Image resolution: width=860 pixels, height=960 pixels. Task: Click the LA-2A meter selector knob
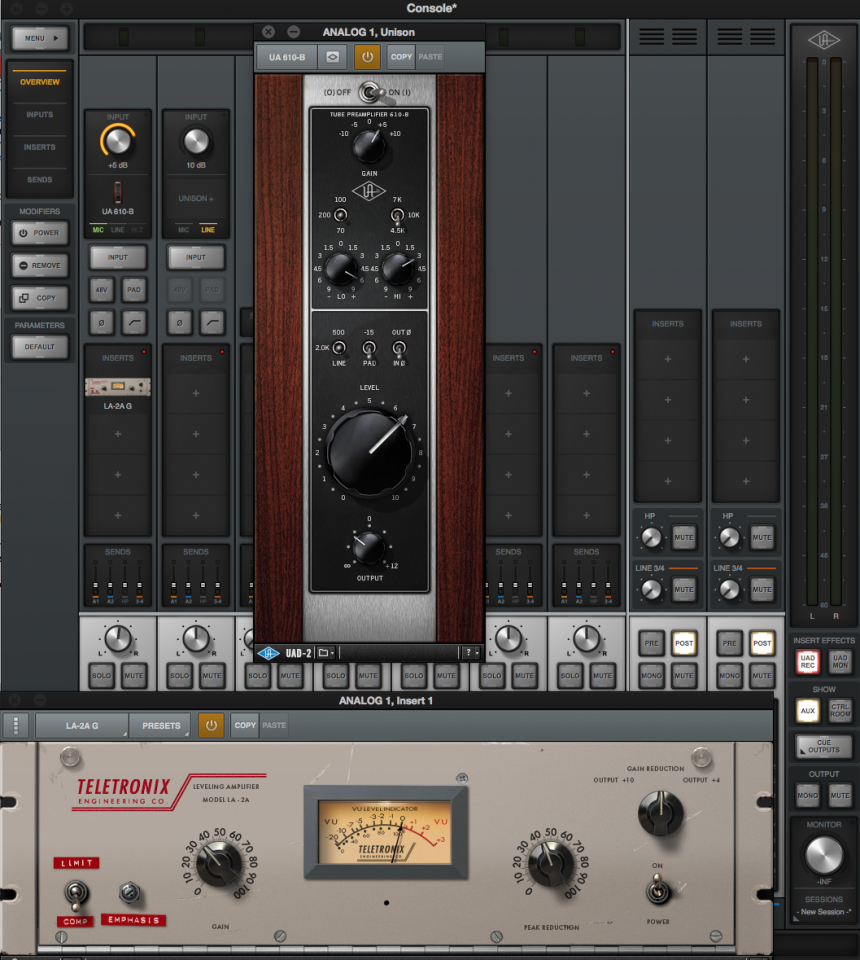coord(660,813)
